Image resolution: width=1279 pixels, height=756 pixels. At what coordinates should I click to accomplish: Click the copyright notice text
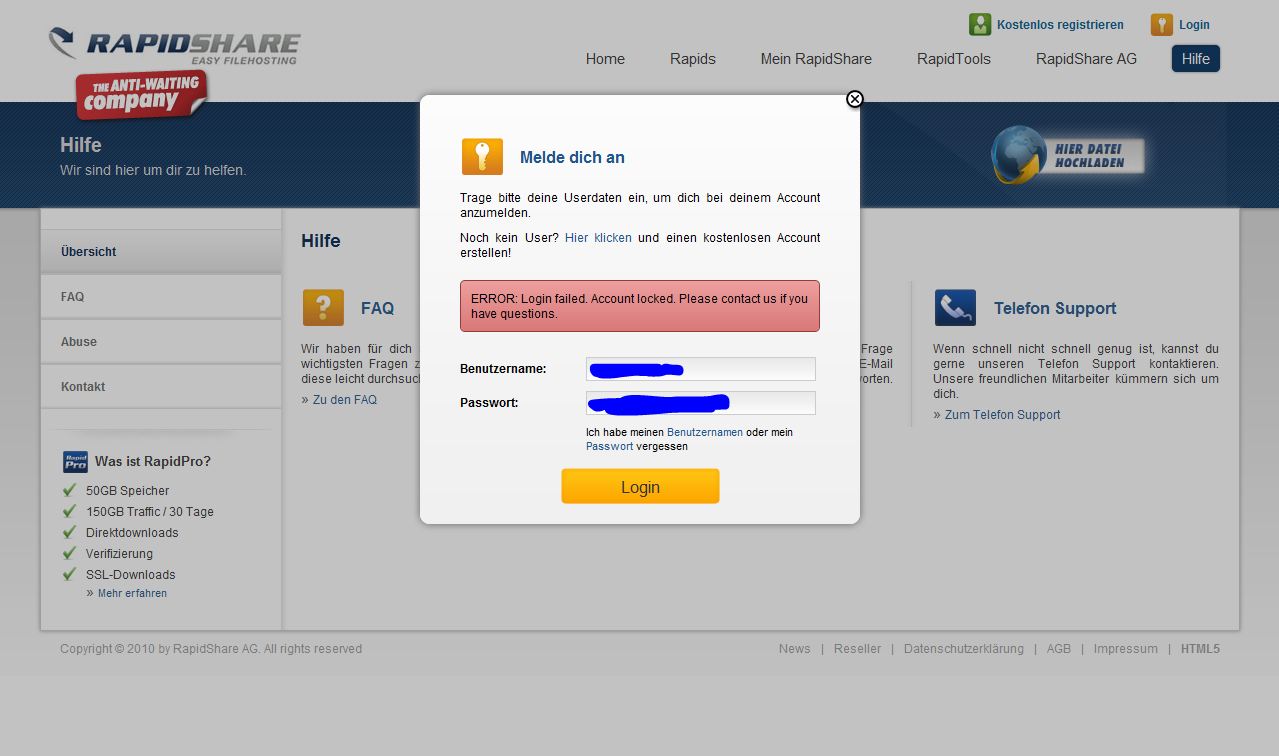click(x=211, y=649)
